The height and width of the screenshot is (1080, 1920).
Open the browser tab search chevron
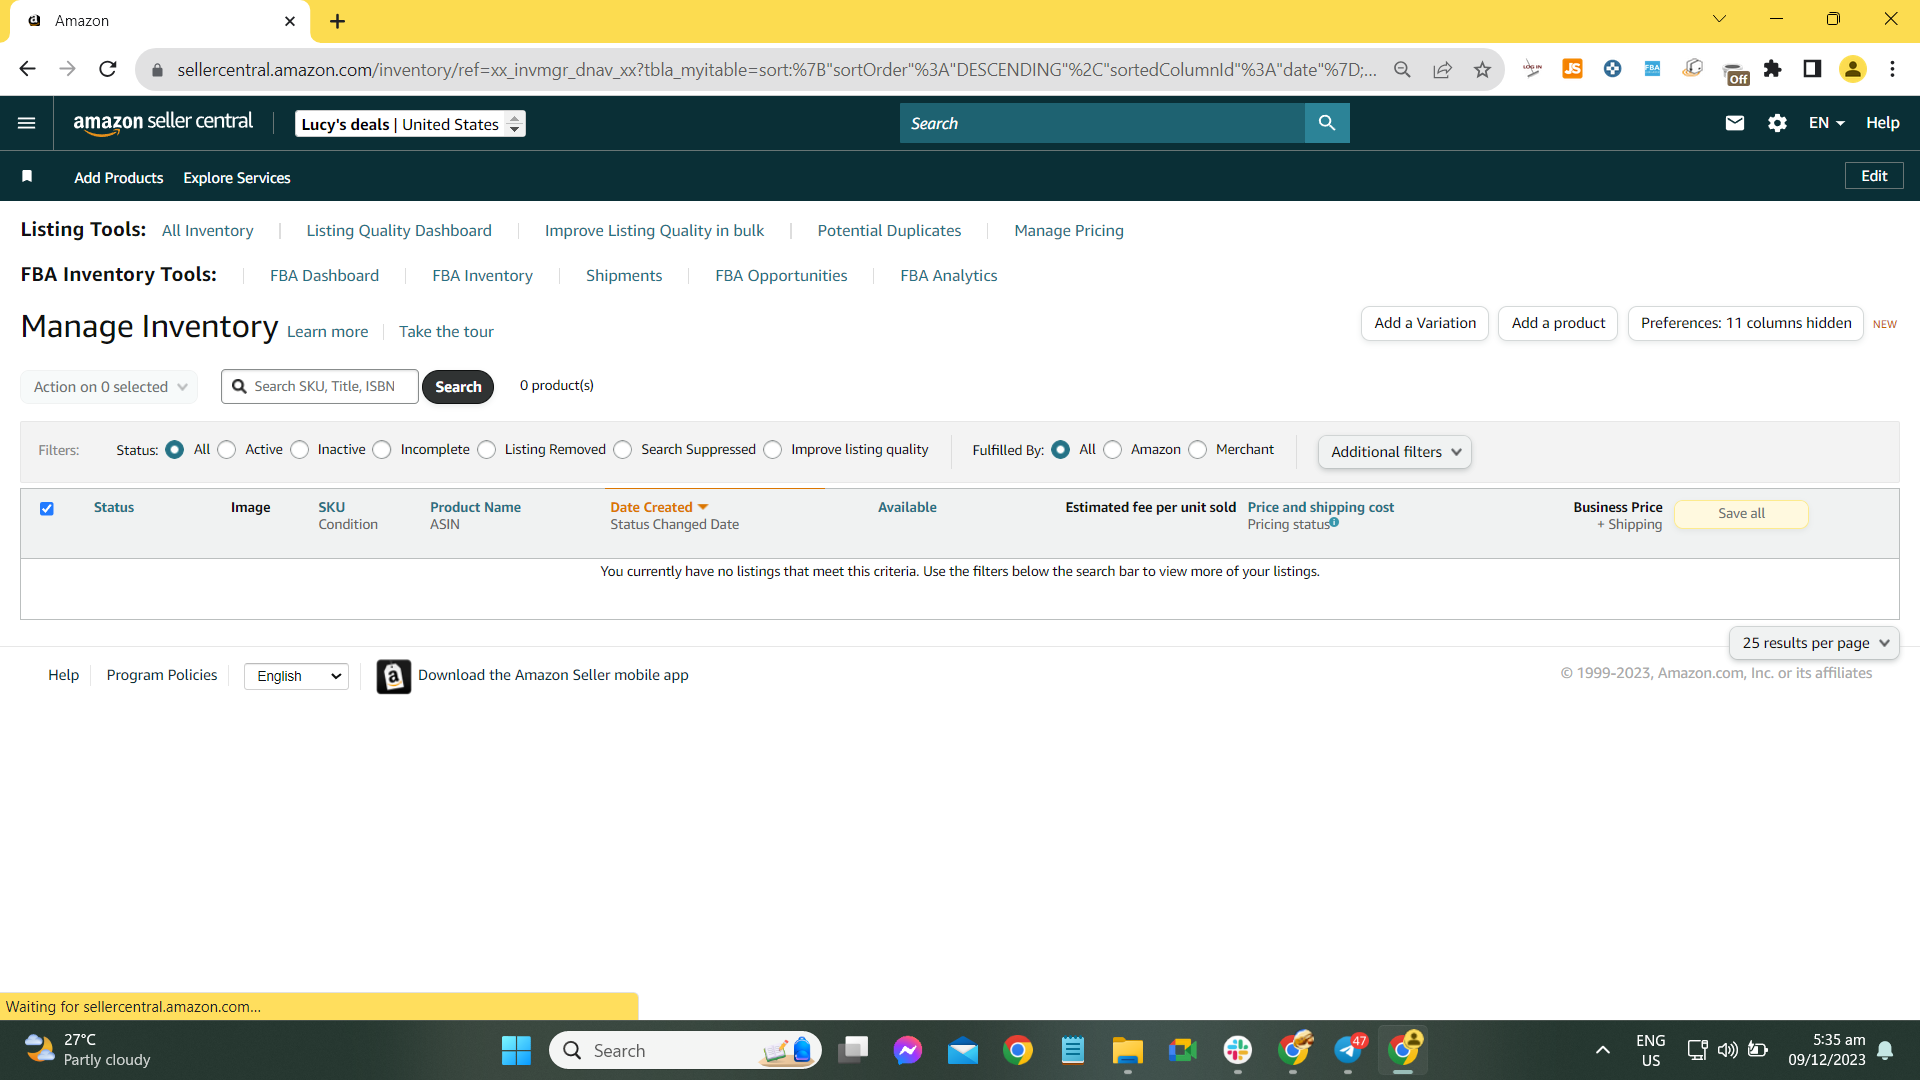click(1719, 19)
